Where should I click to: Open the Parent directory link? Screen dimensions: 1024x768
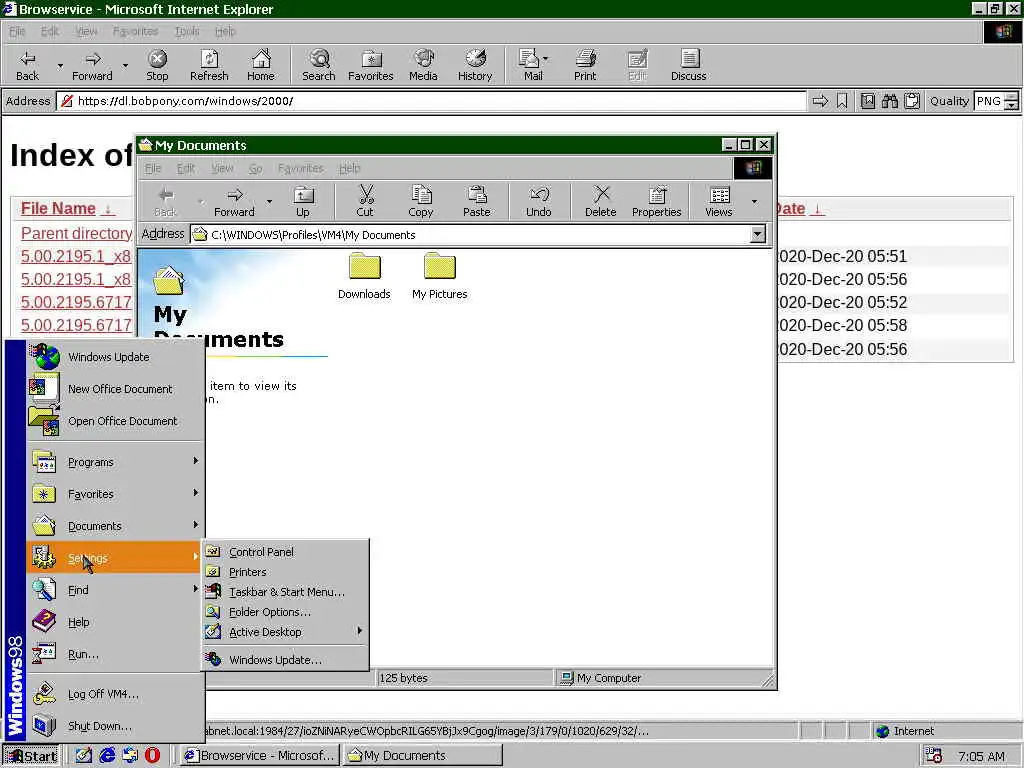coord(76,233)
